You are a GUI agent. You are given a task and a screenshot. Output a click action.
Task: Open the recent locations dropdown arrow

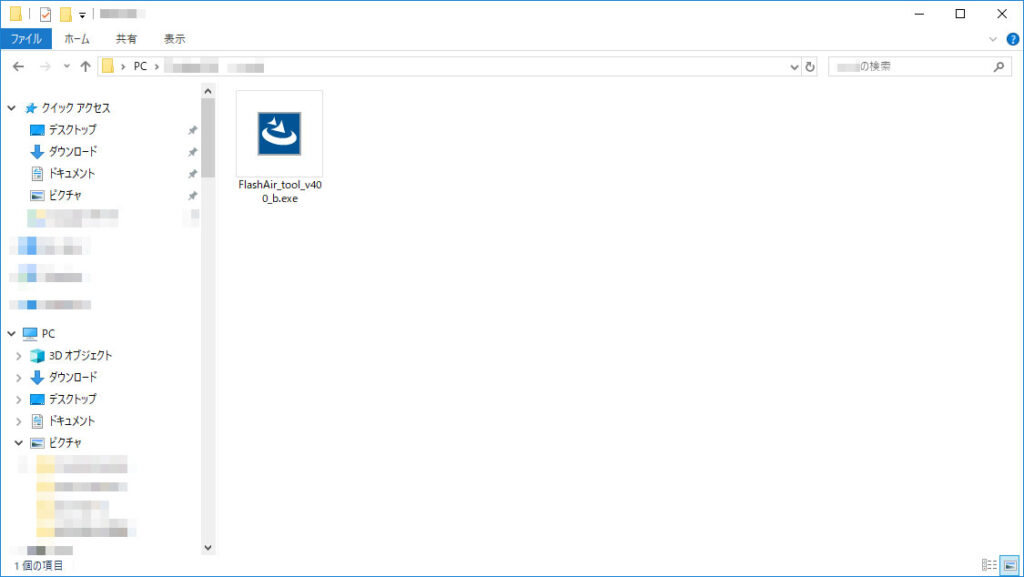(x=67, y=67)
